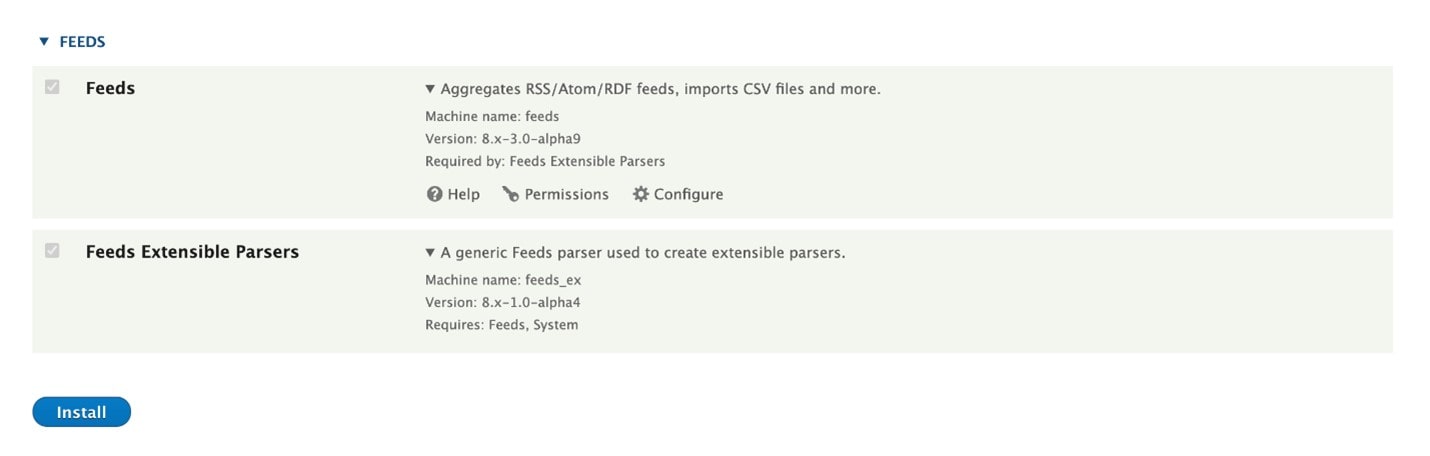Collapse the Feeds description disclosure triangle
1430x456 pixels.
(x=430, y=89)
